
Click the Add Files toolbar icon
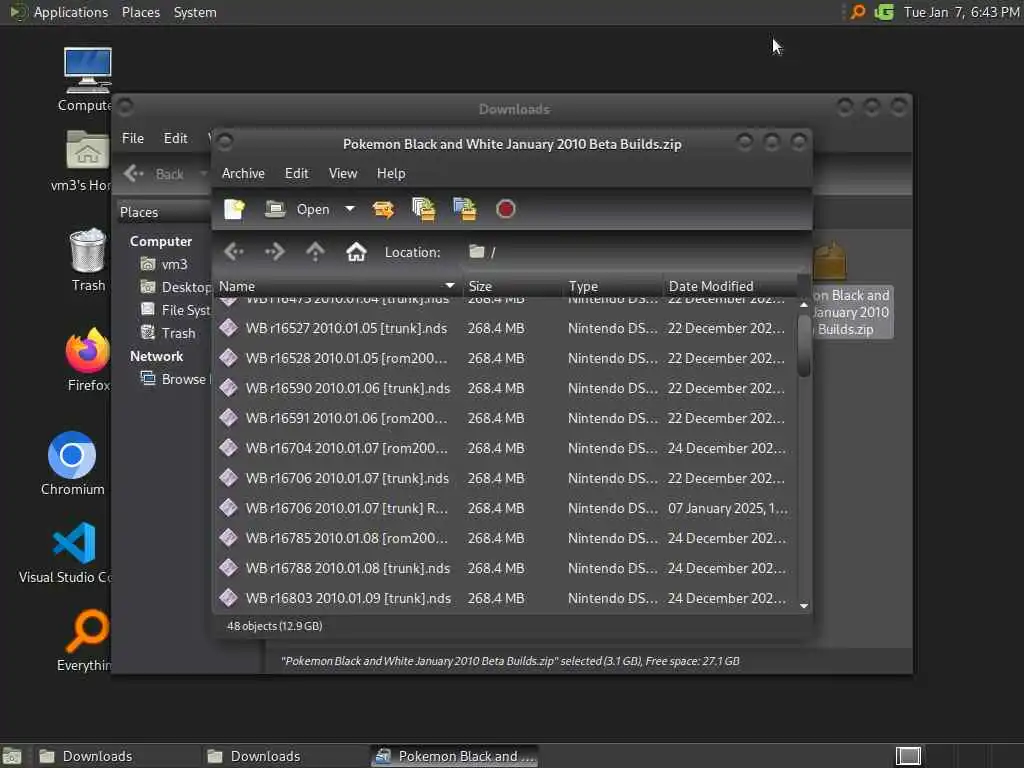click(424, 209)
